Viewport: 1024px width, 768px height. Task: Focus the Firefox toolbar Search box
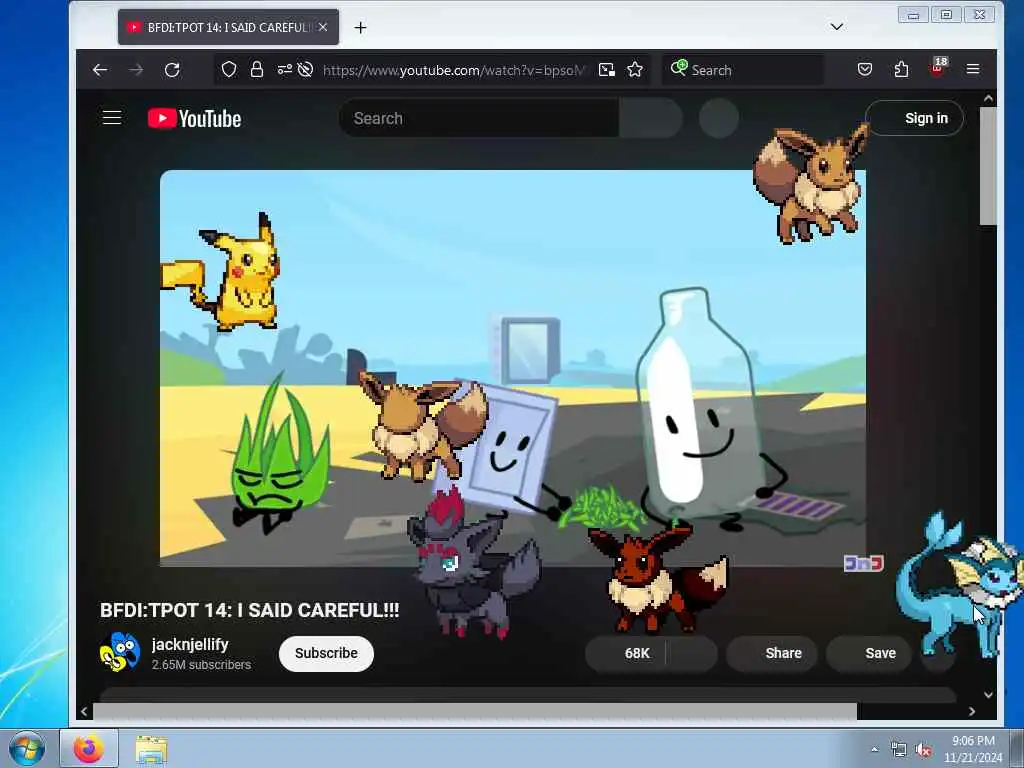[743, 70]
